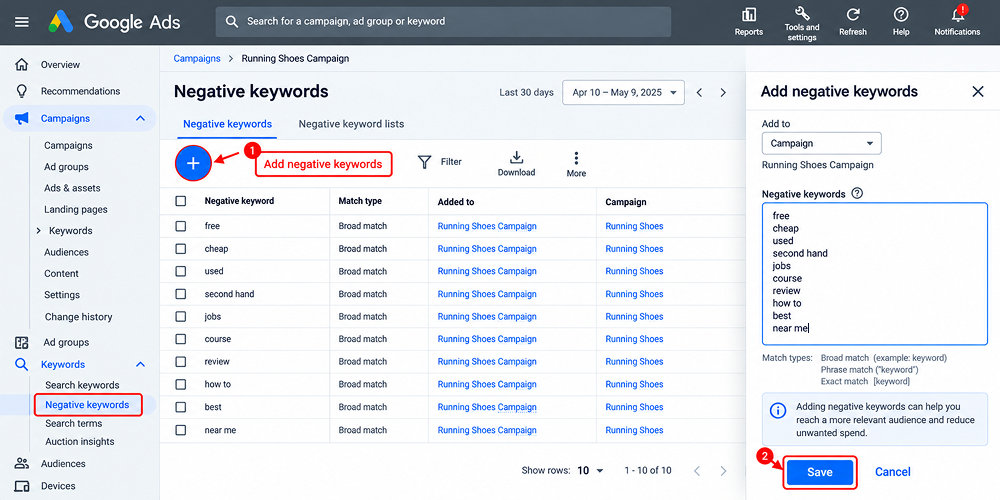
Task: Click the Save button
Action: (820, 472)
